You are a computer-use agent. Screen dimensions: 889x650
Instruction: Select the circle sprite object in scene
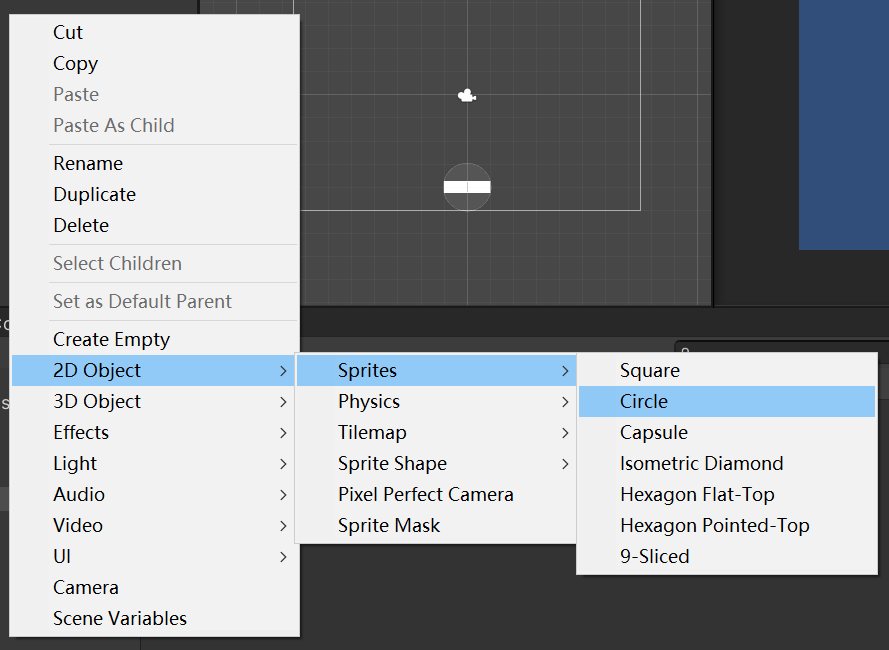pos(467,171)
